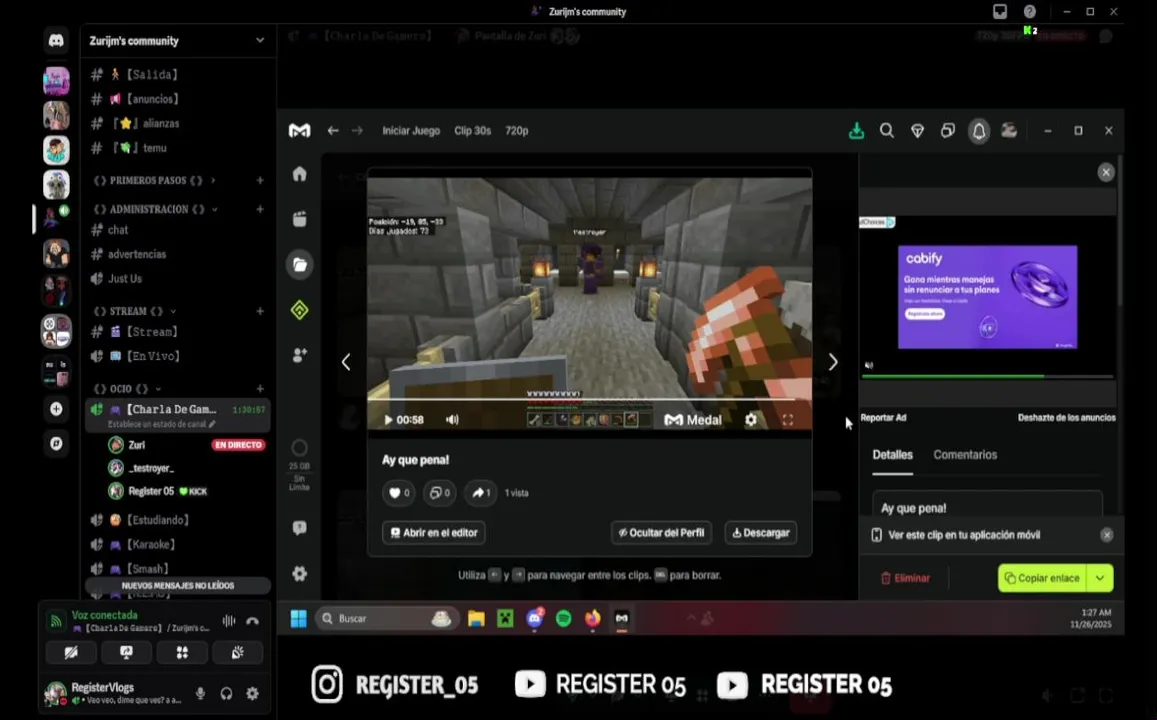Open Discord soundboard button
This screenshot has width=1157, height=720.
point(238,652)
